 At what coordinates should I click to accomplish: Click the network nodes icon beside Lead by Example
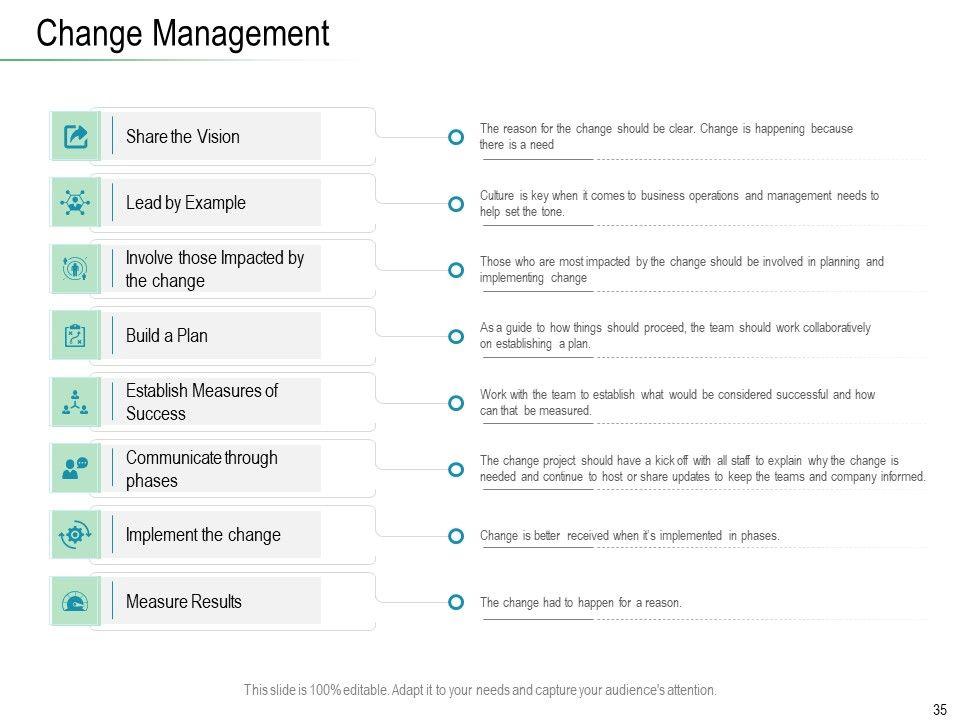click(x=75, y=203)
